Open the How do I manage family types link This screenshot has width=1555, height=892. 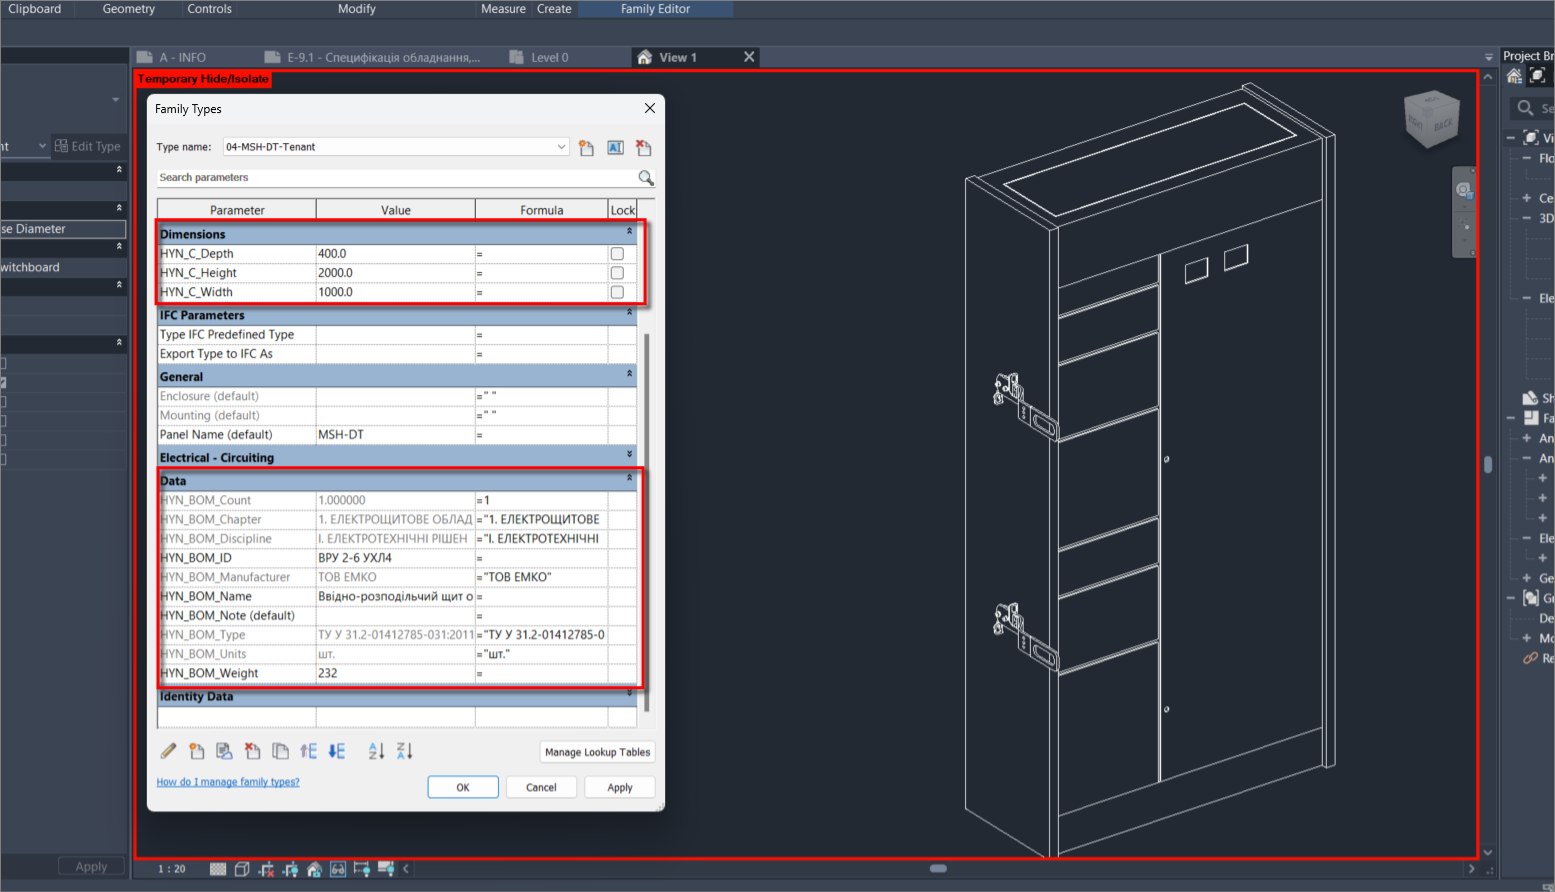[228, 782]
